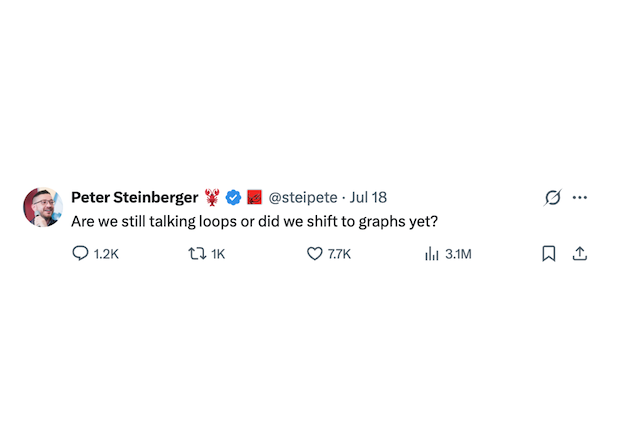Open the @steipete handle link
Screen dimensions: 620x447
click(303, 197)
